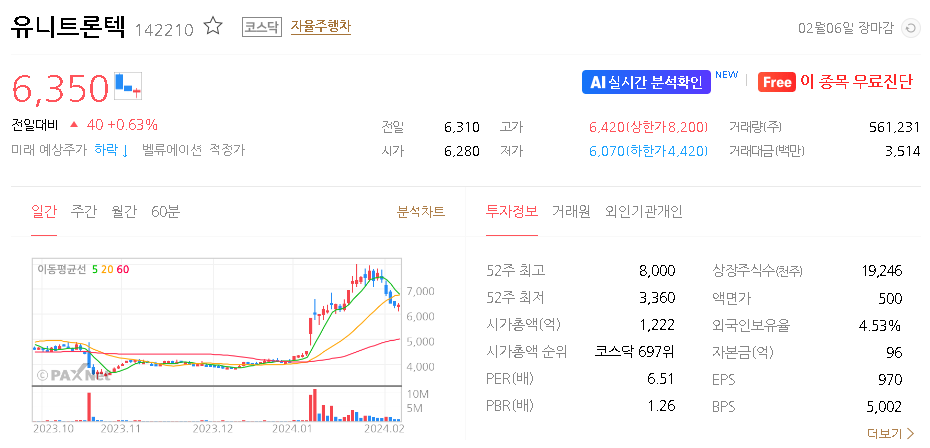Image resolution: width=930 pixels, height=448 pixels.
Task: Click the red Free badge
Action: [776, 82]
